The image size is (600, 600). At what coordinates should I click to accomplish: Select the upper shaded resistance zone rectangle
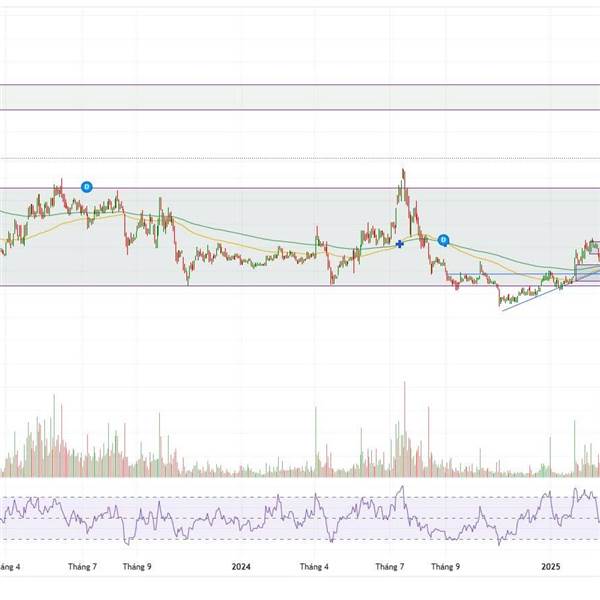[x=300, y=98]
